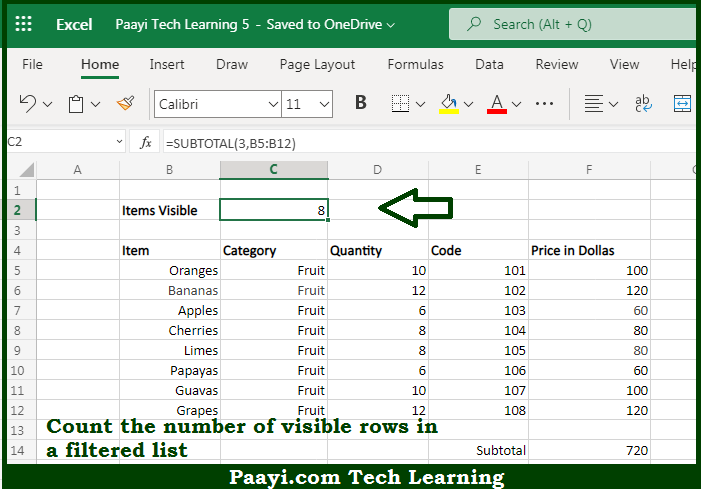The image size is (701, 489).
Task: Open the More options ellipsis
Action: click(544, 104)
